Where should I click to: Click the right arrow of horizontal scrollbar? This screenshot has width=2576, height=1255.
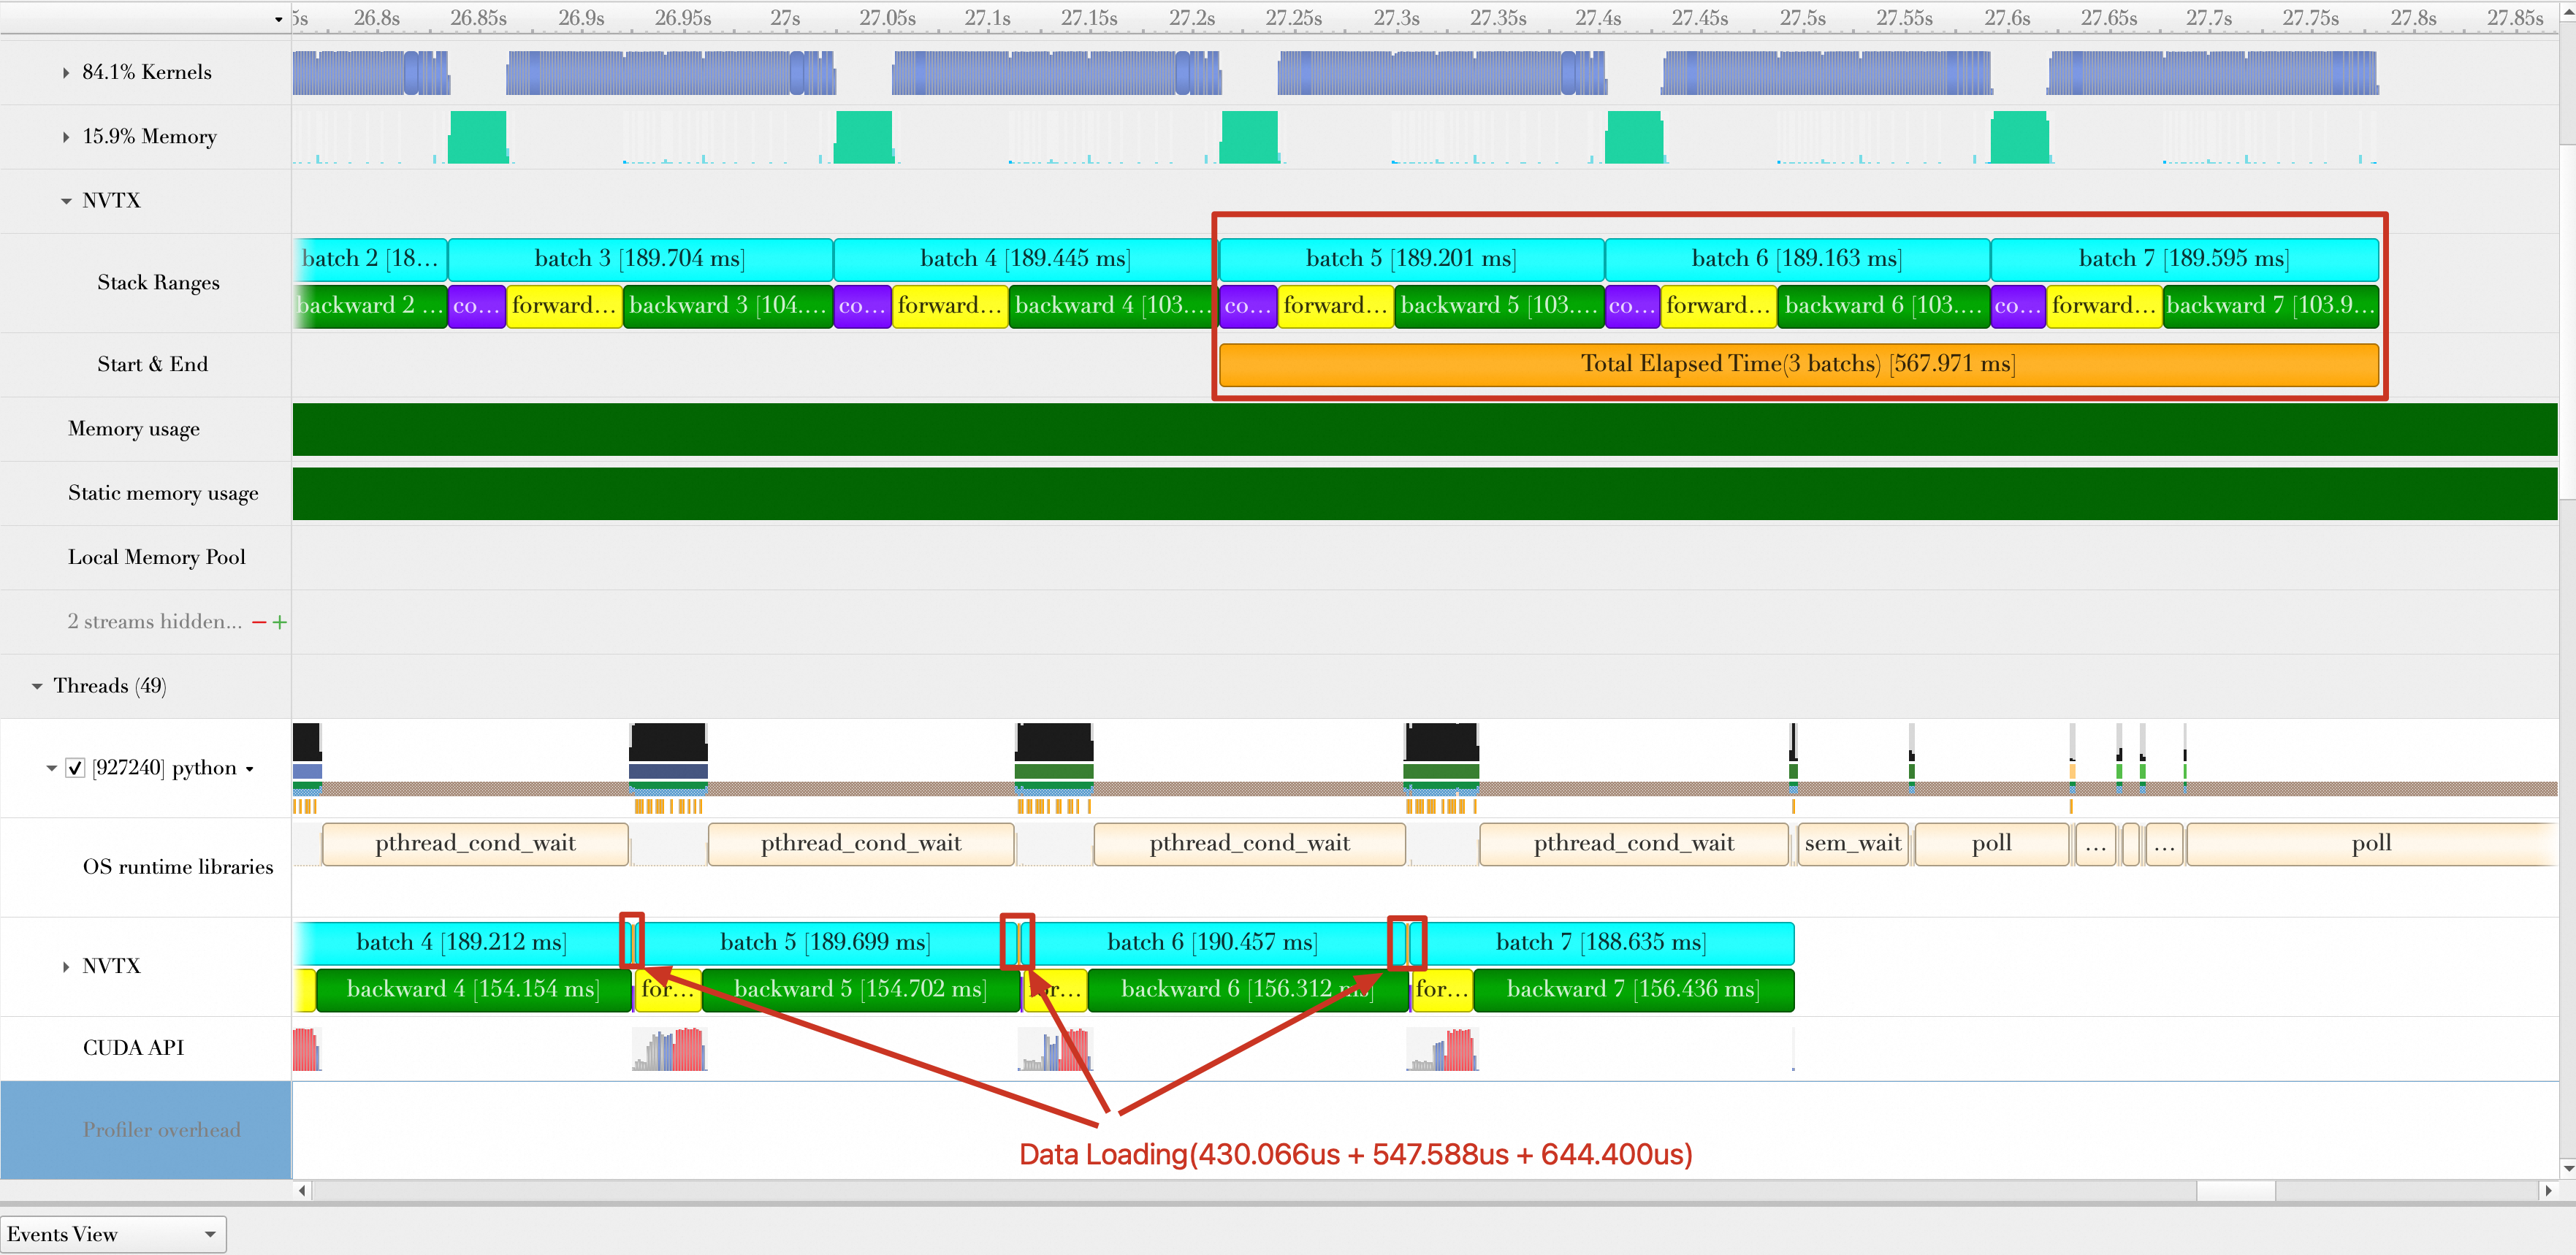(2547, 1190)
